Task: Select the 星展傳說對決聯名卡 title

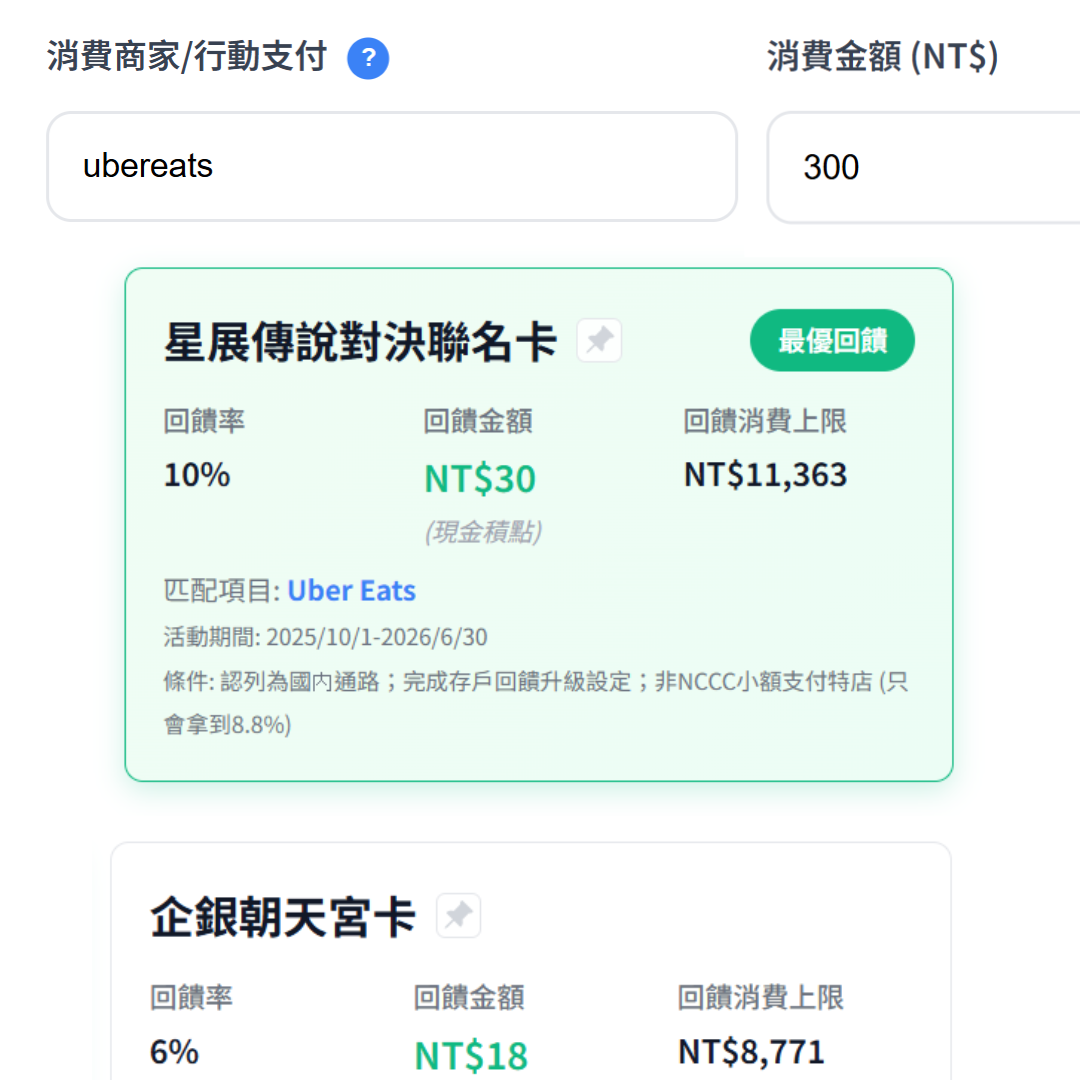Action: (x=360, y=340)
